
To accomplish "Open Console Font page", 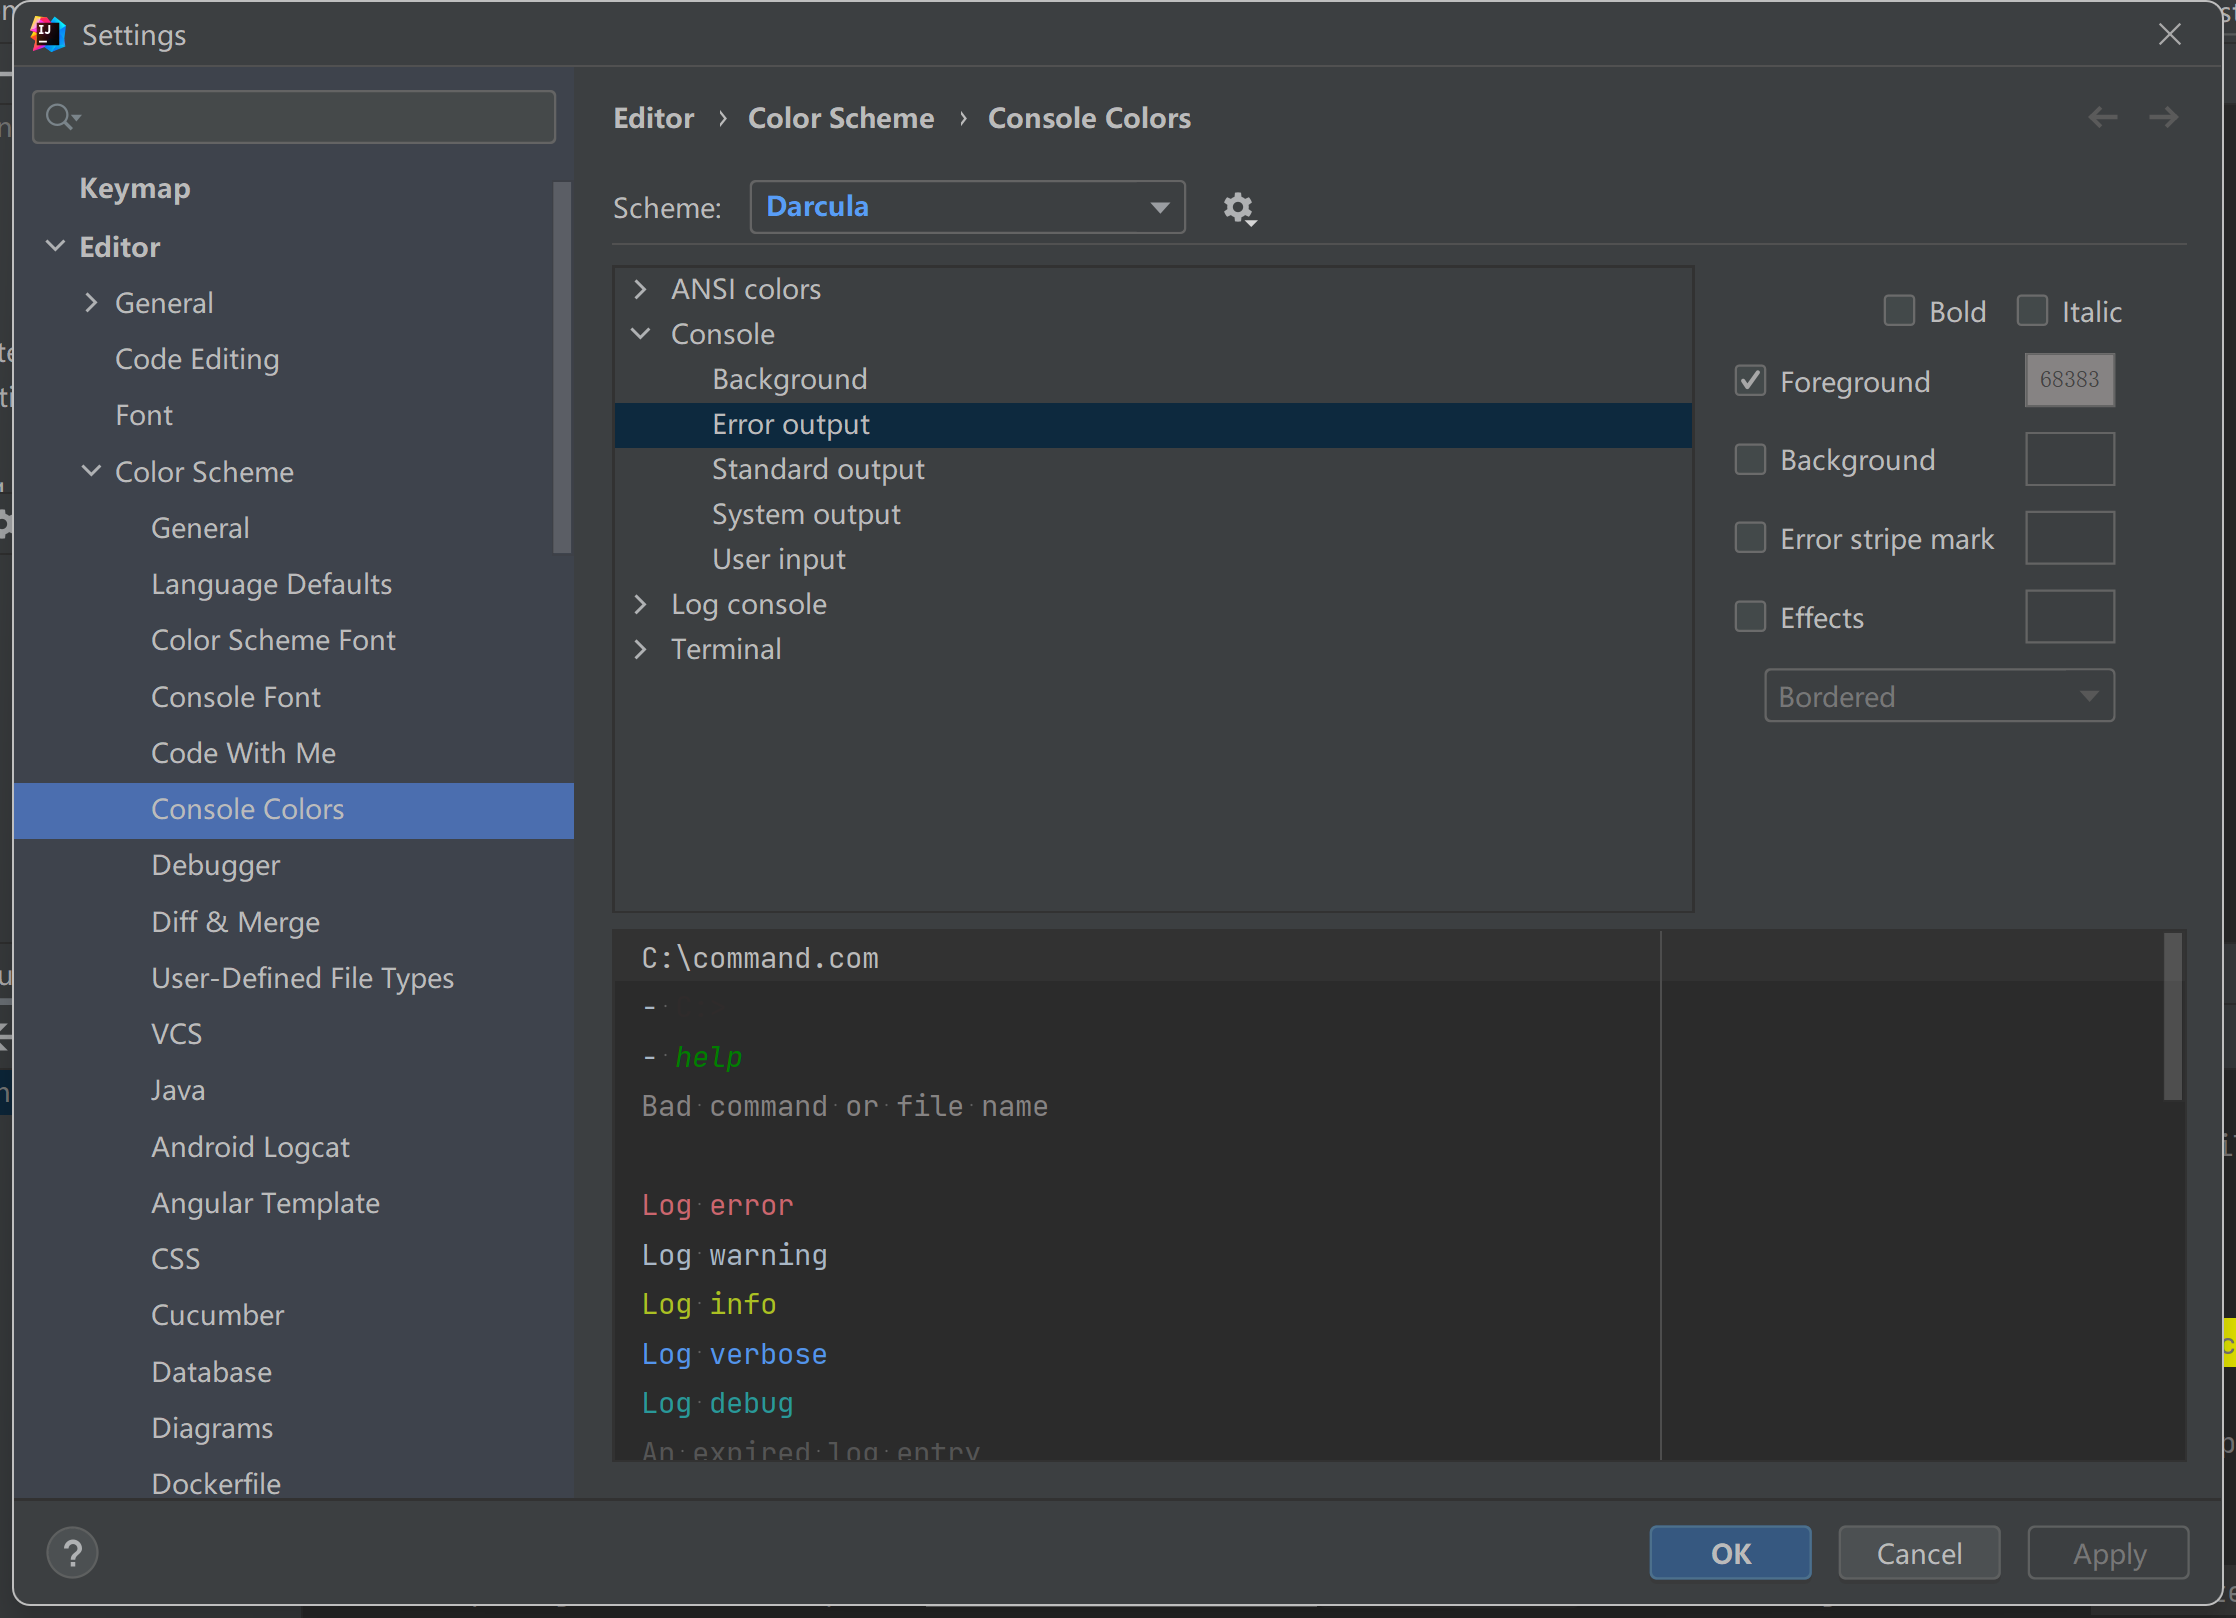I will click(x=236, y=697).
